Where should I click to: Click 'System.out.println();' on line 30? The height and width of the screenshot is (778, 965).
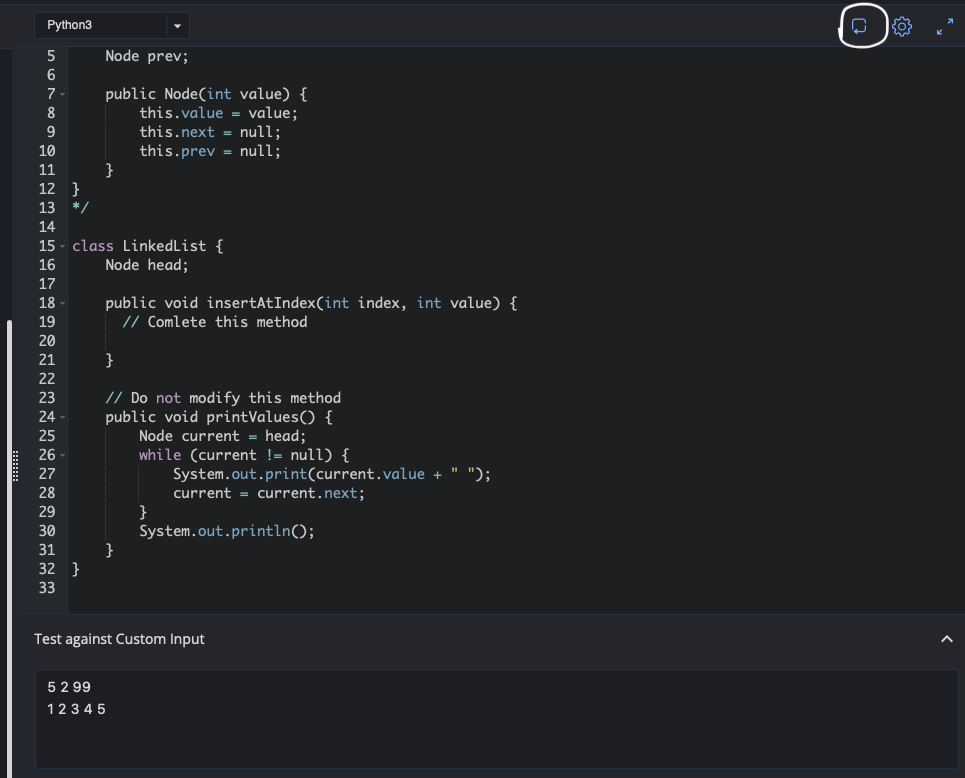click(x=226, y=531)
